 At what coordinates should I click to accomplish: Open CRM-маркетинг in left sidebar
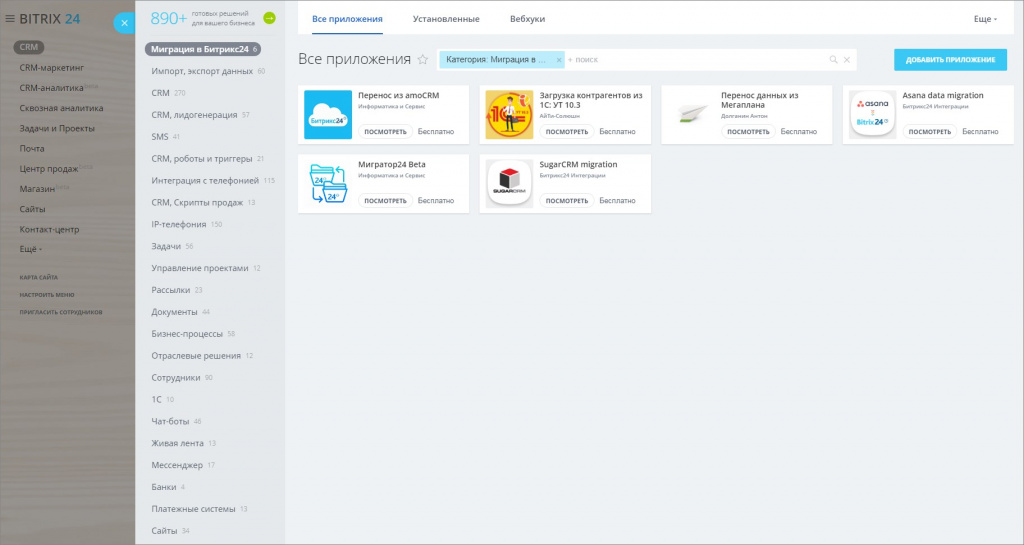(x=52, y=67)
